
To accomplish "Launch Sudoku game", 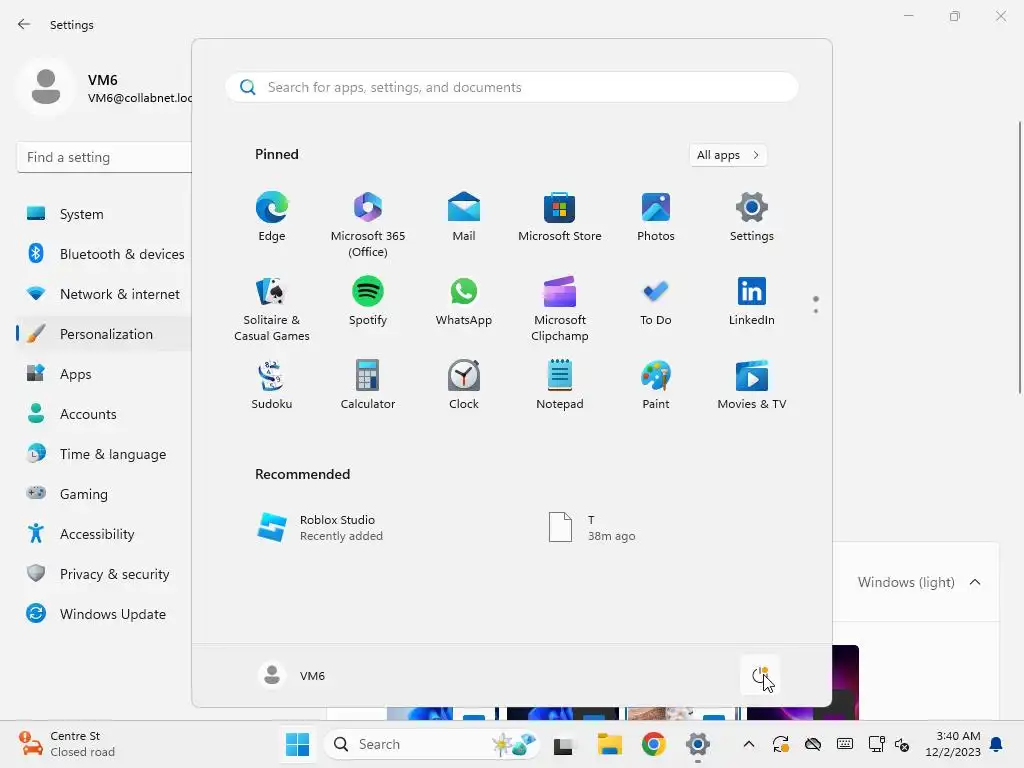I will coord(272,385).
